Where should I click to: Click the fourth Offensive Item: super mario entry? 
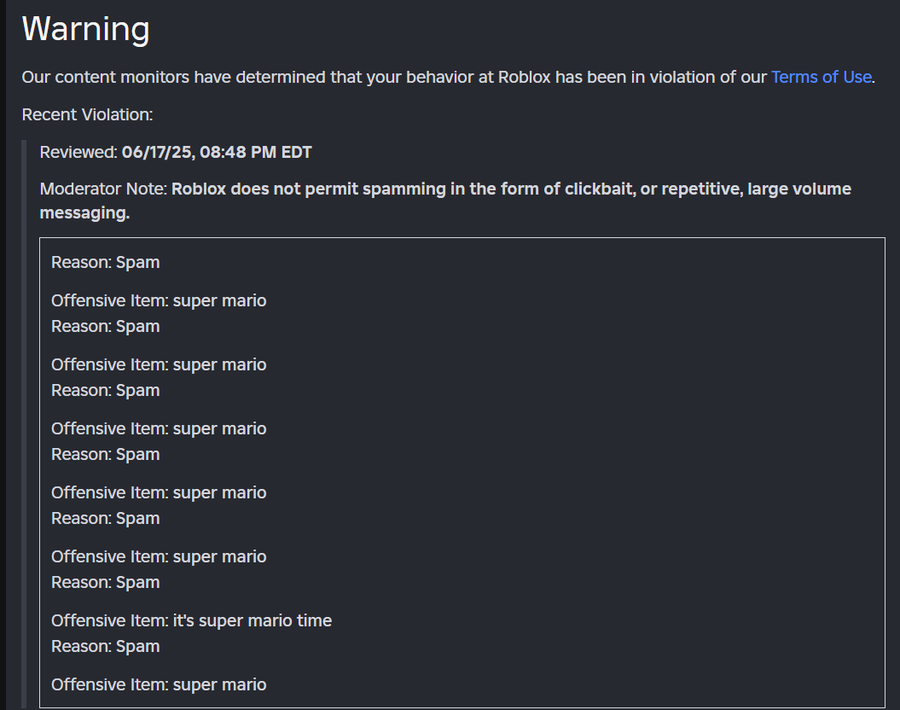(x=159, y=493)
